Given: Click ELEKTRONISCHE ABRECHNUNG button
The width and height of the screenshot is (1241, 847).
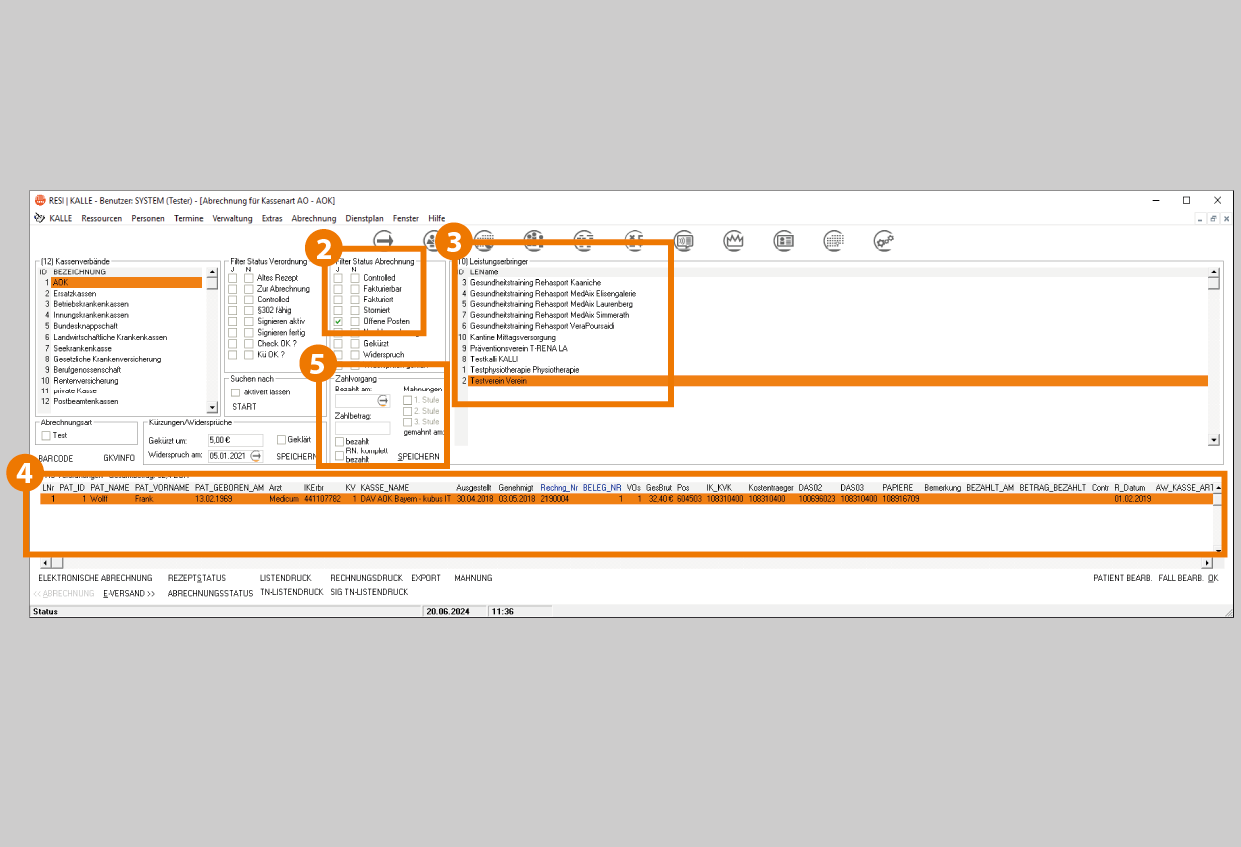Looking at the screenshot, I should coord(95,578).
